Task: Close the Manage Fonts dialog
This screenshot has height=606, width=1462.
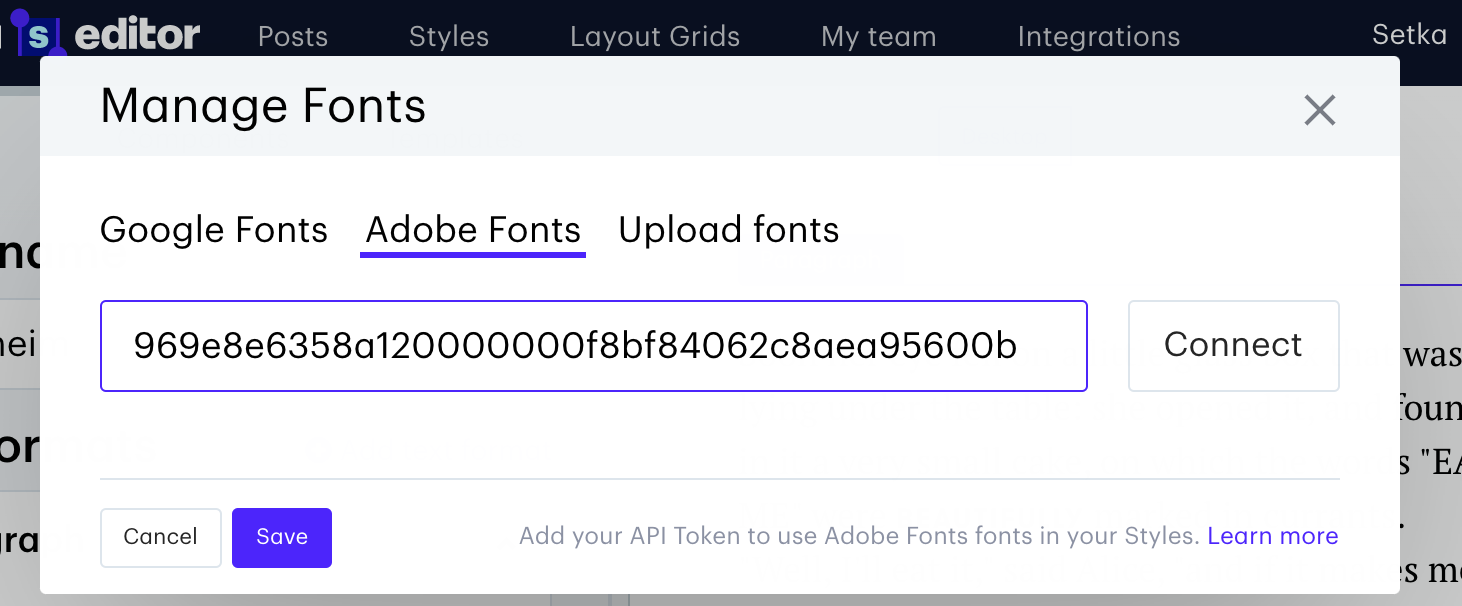Action: 1319,110
